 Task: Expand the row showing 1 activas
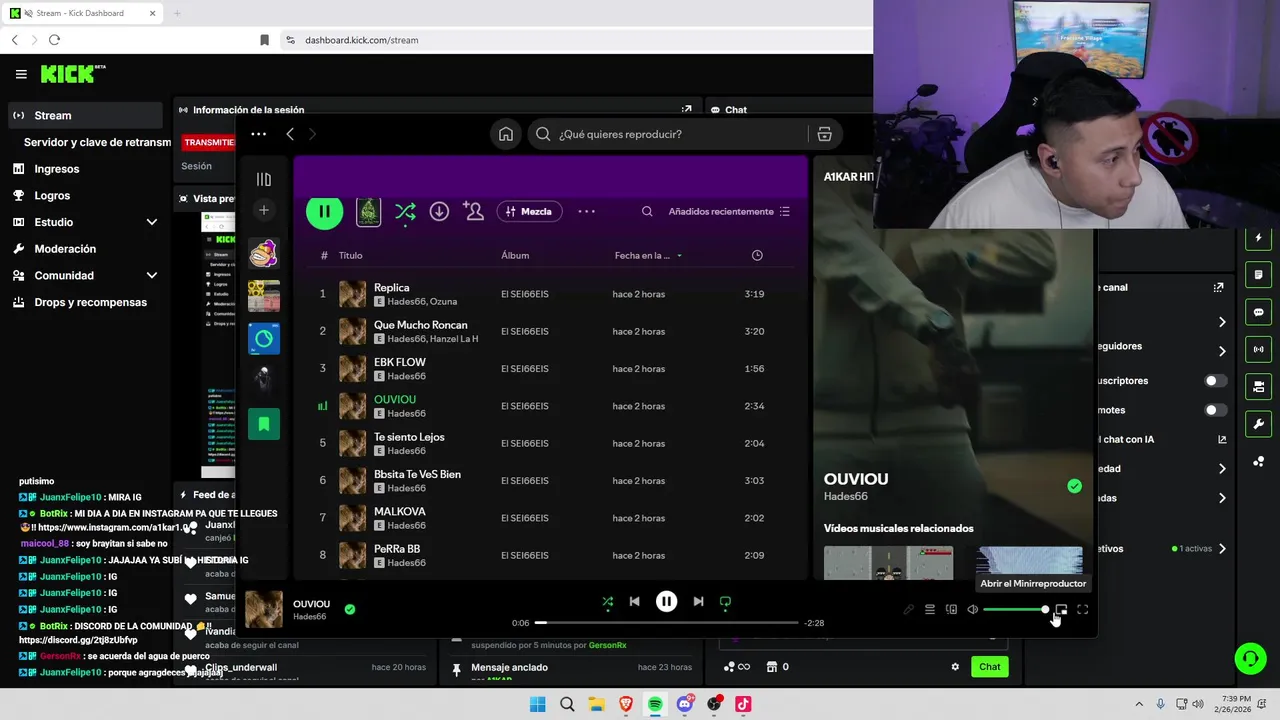point(1221,549)
